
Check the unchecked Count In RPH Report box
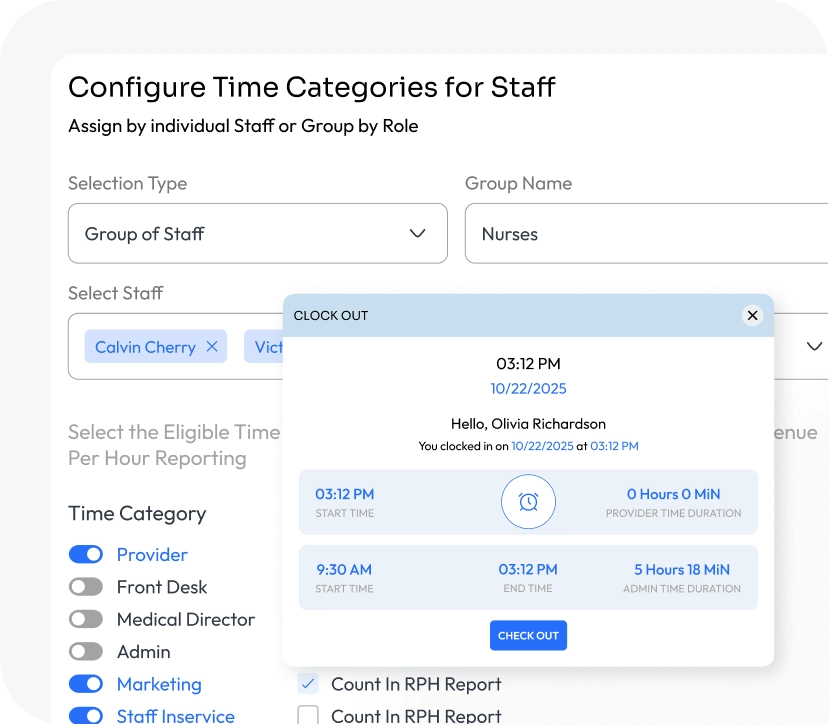tap(309, 715)
